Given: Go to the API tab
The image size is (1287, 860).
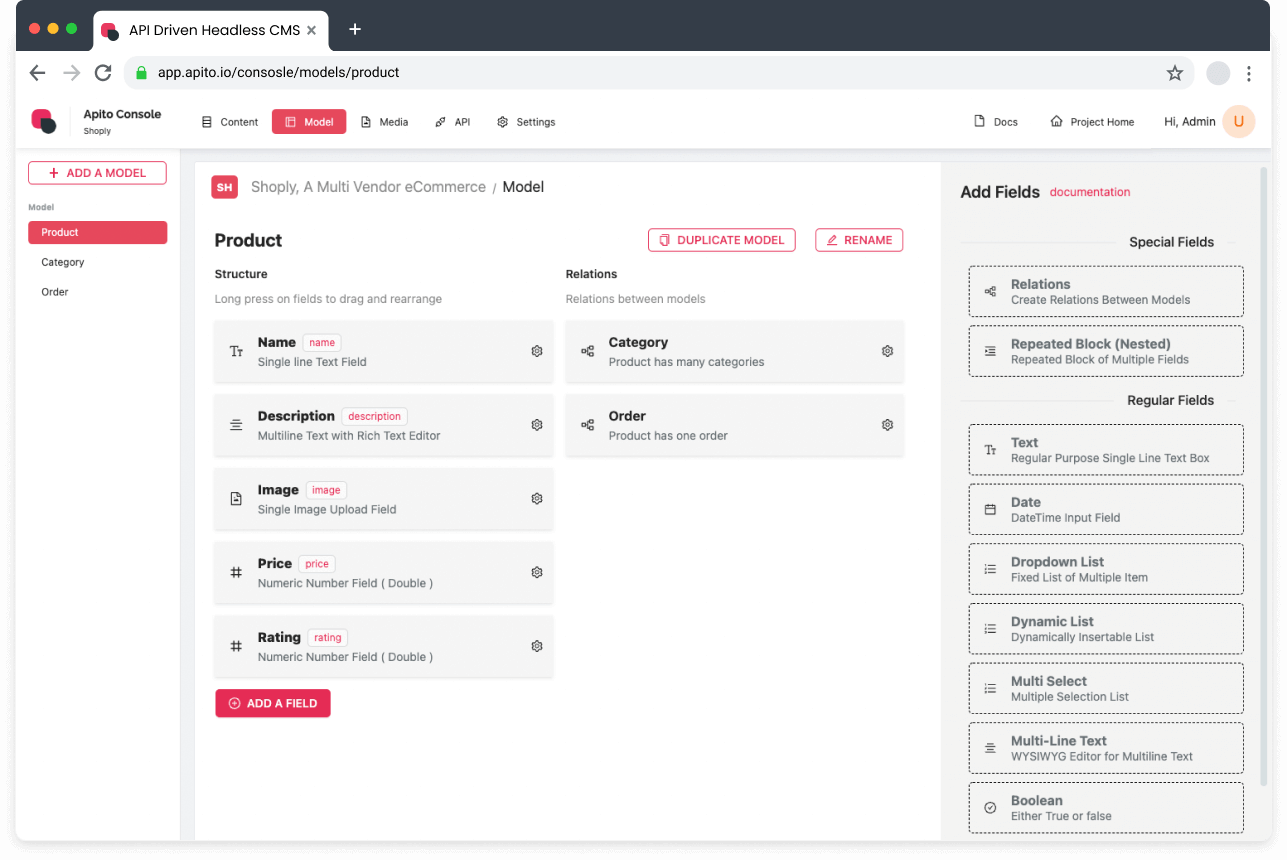Looking at the screenshot, I should tap(452, 122).
